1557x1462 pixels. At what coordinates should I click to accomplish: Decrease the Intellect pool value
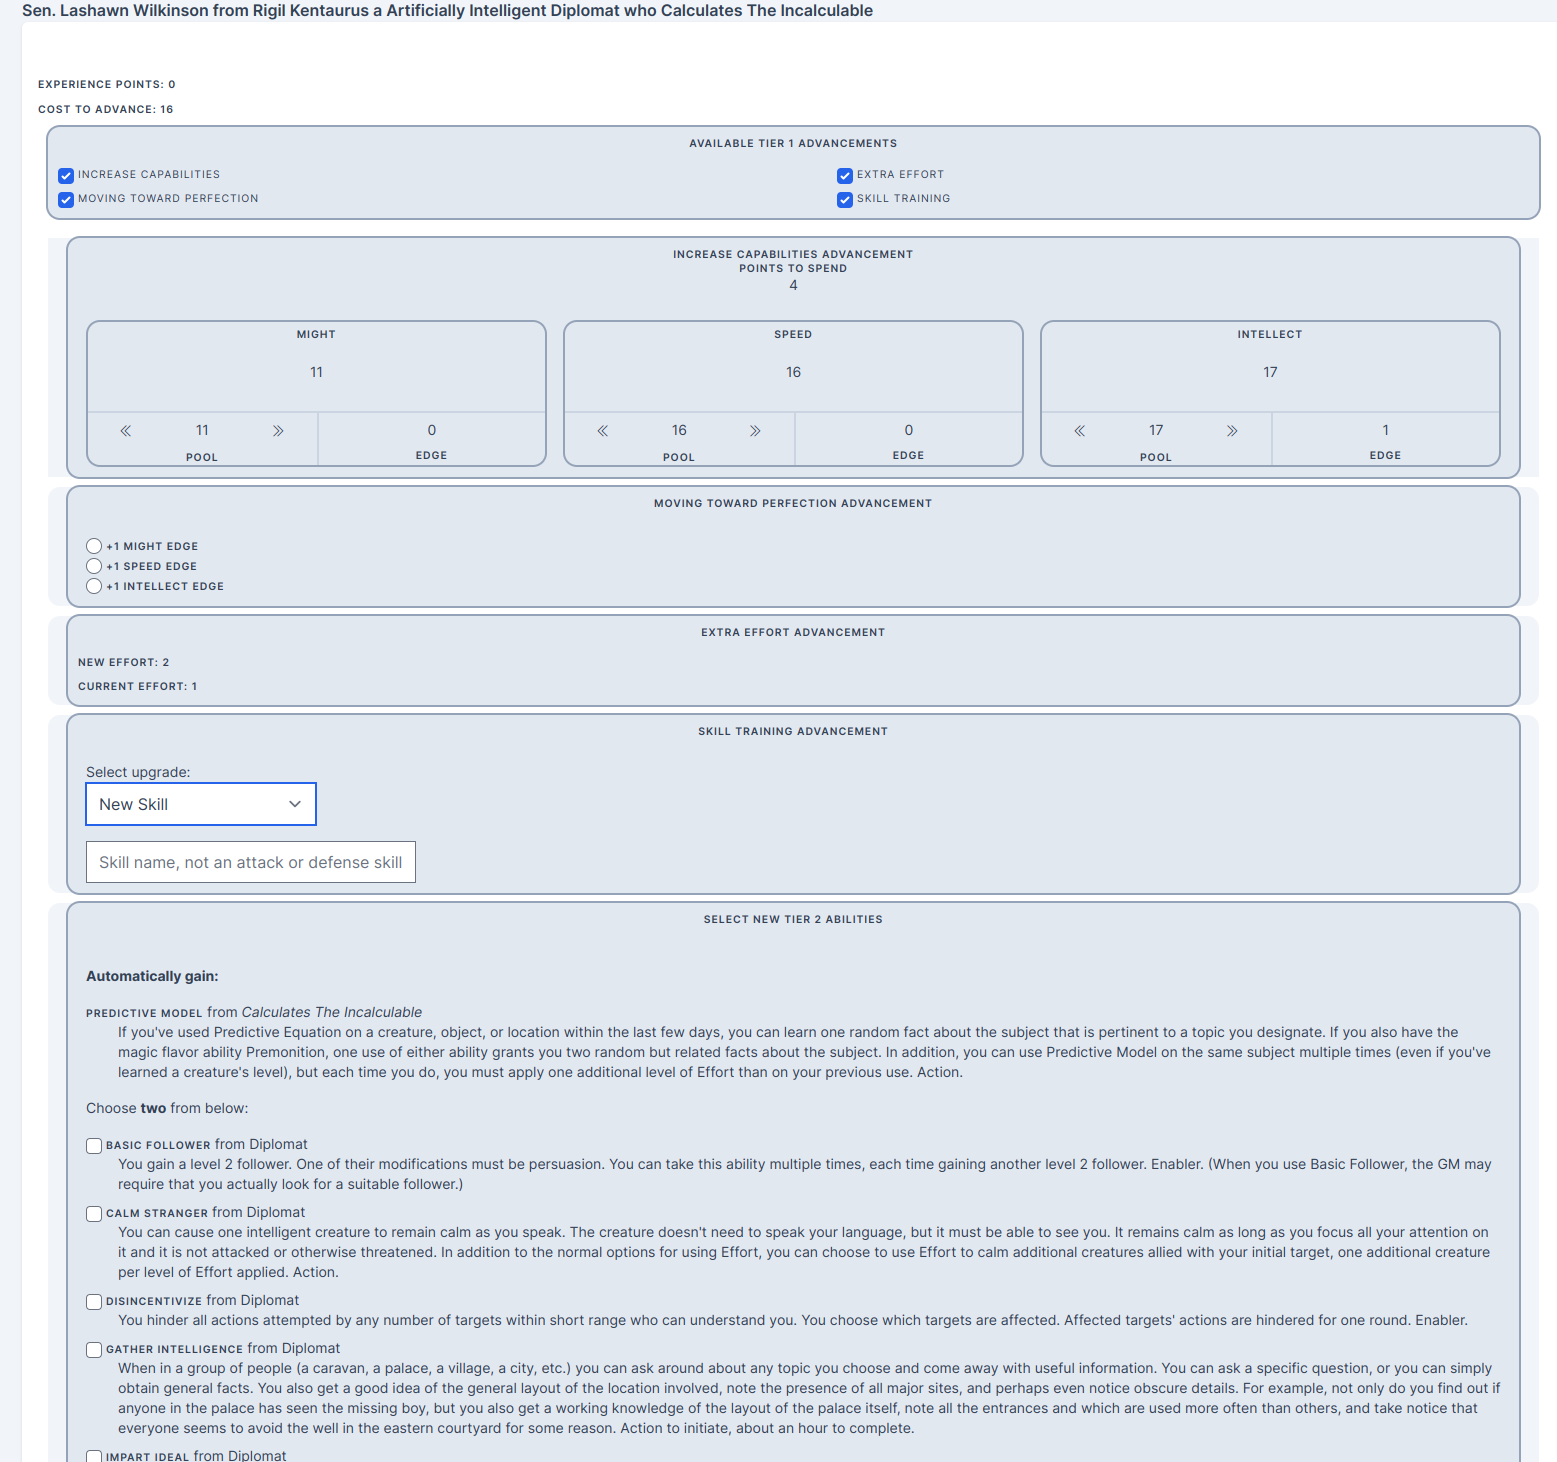(1080, 431)
